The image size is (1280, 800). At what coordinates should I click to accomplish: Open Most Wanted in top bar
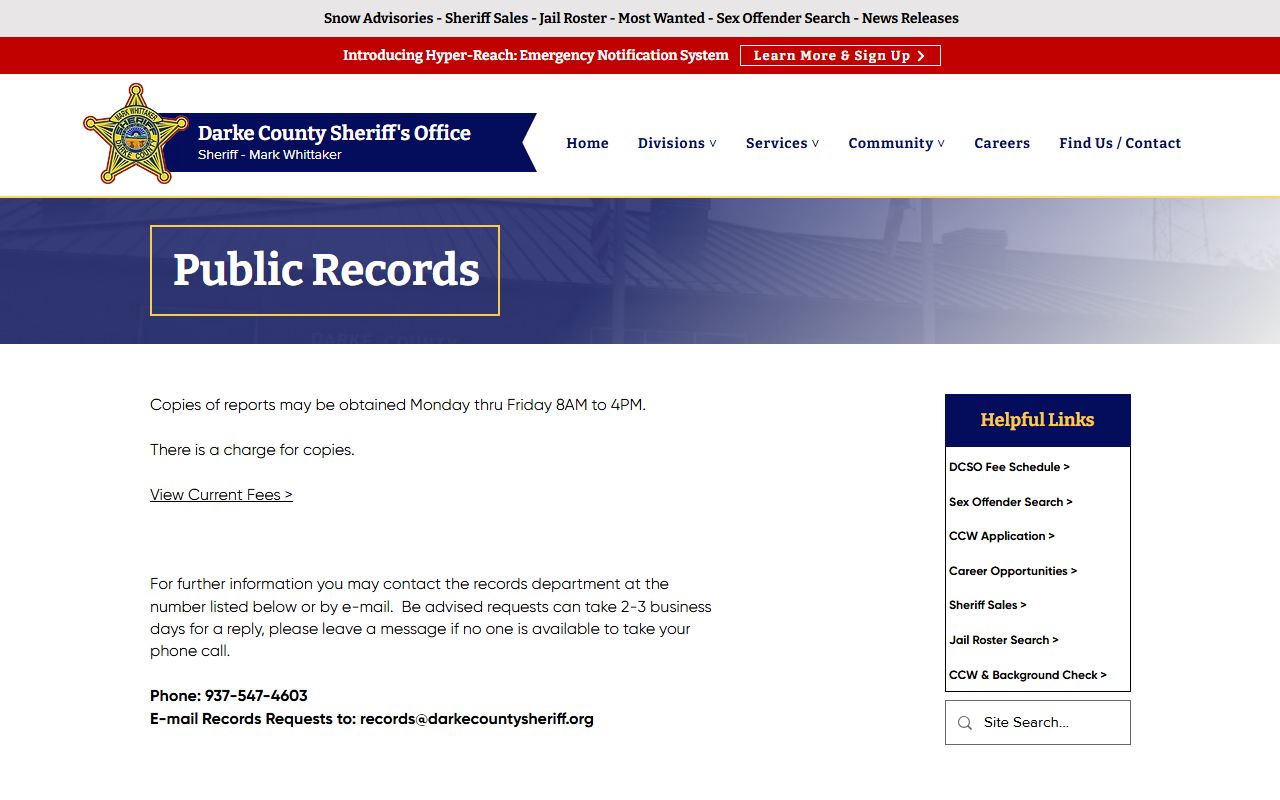coord(661,18)
